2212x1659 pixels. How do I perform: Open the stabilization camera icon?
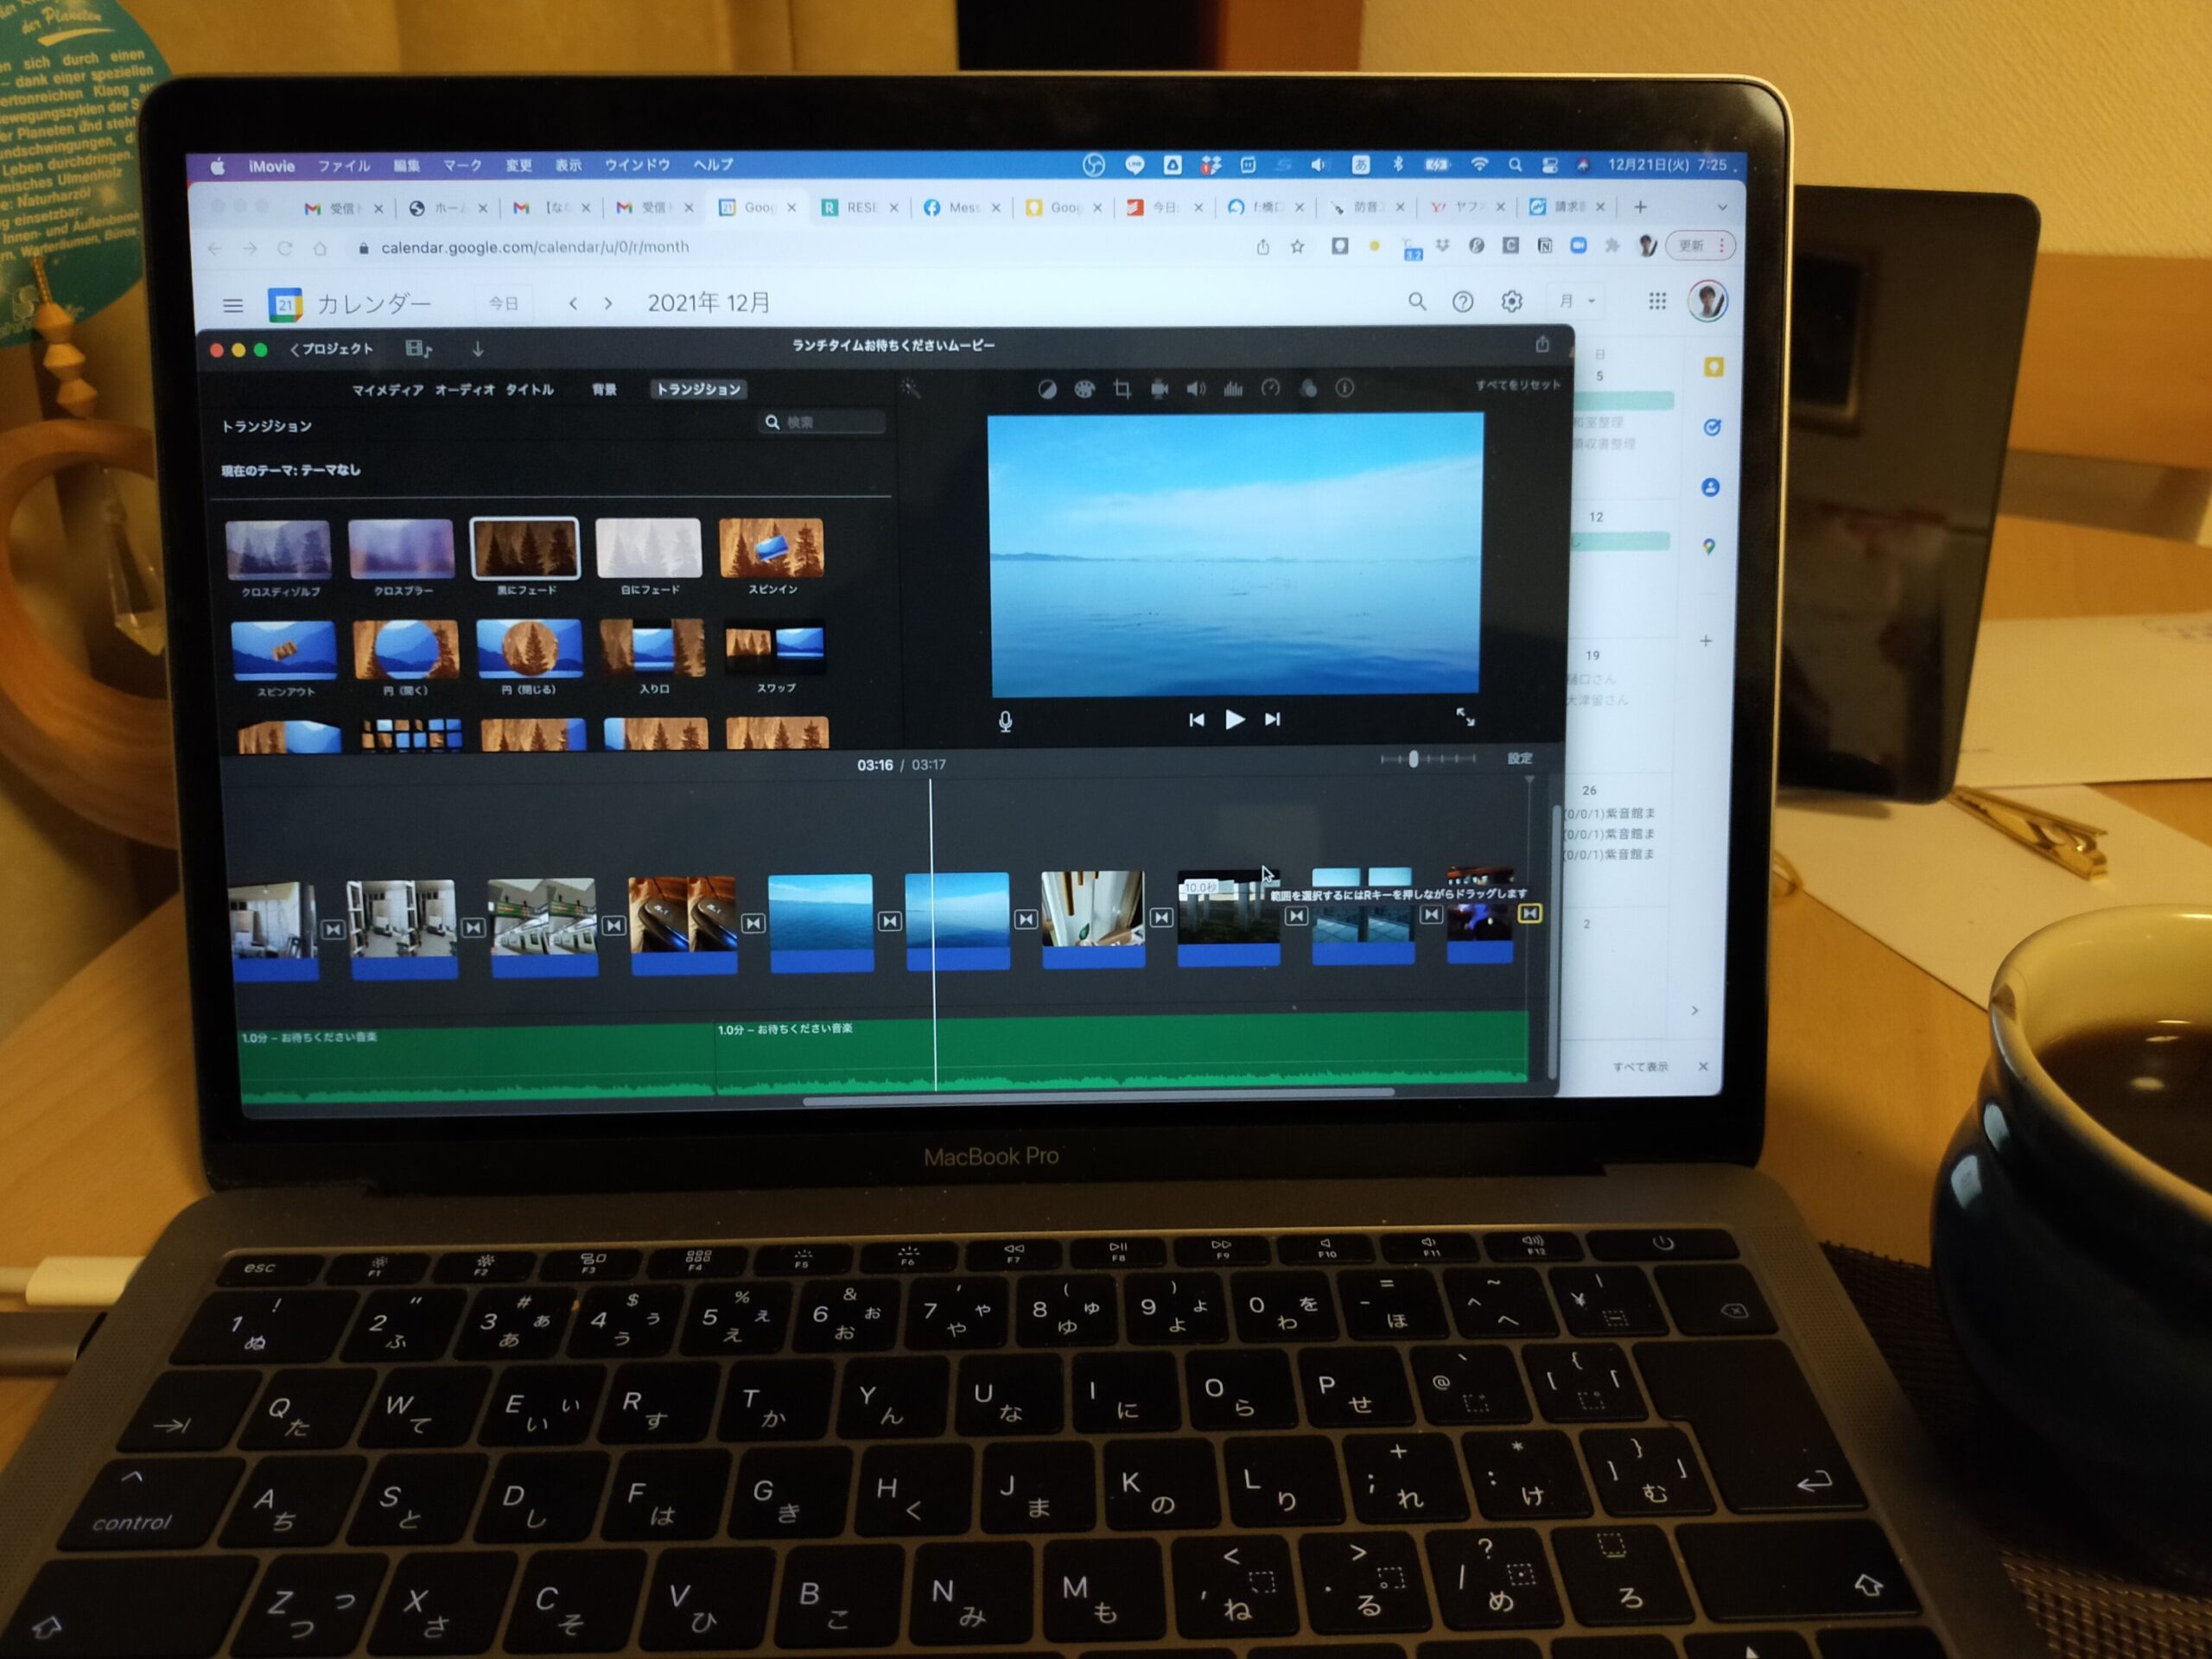click(x=1159, y=388)
